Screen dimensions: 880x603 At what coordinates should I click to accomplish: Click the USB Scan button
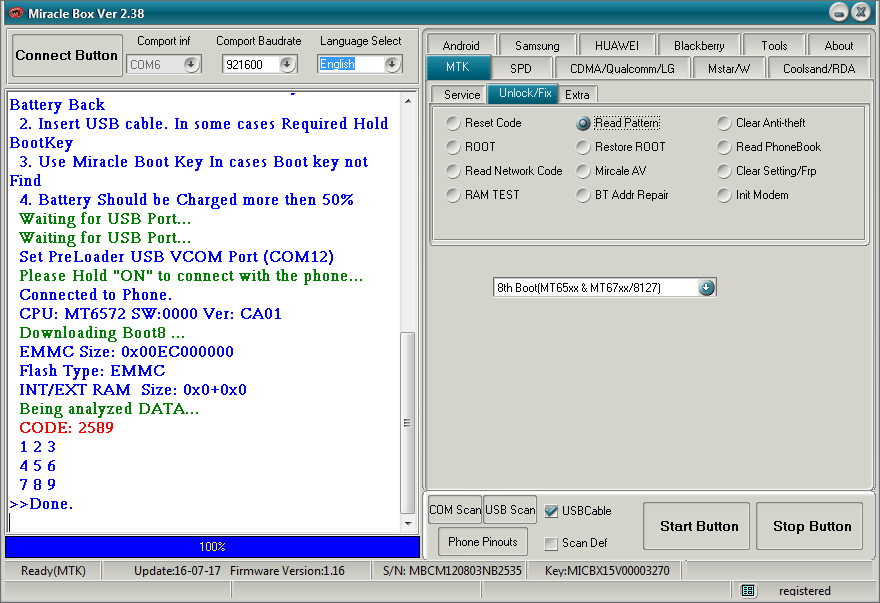click(x=510, y=510)
